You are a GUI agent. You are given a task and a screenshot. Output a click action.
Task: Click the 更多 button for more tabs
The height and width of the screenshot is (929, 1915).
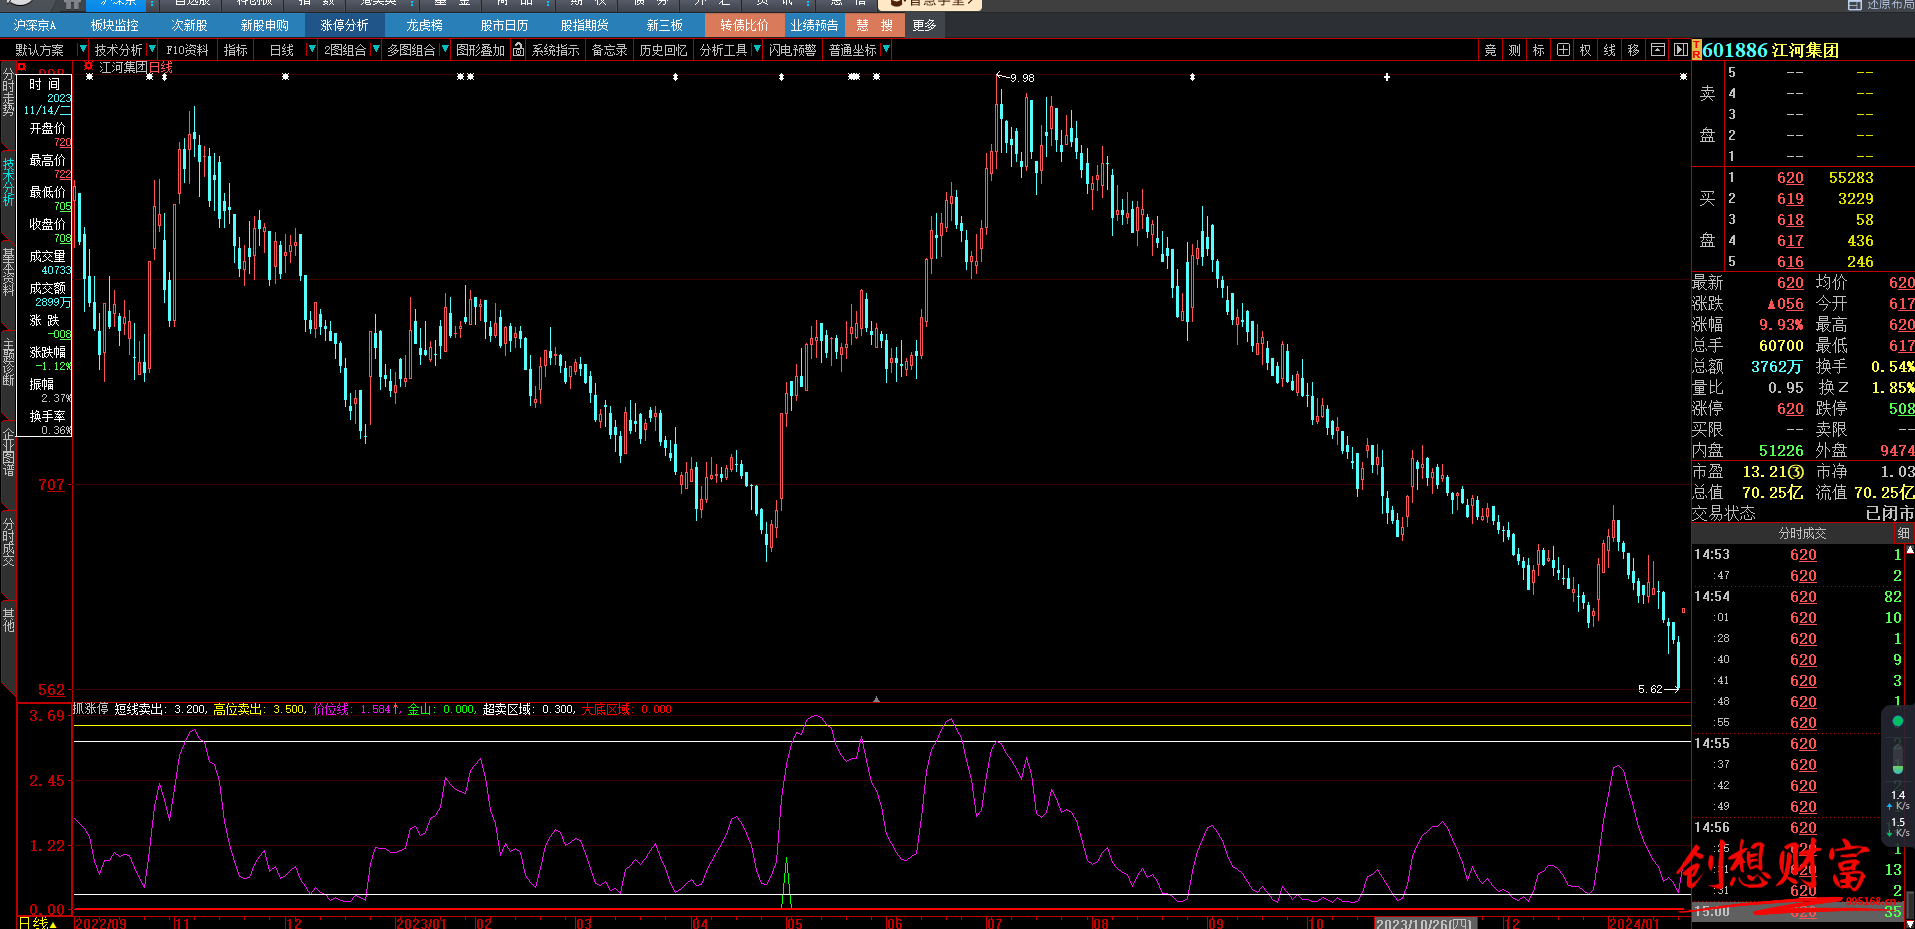[x=924, y=25]
